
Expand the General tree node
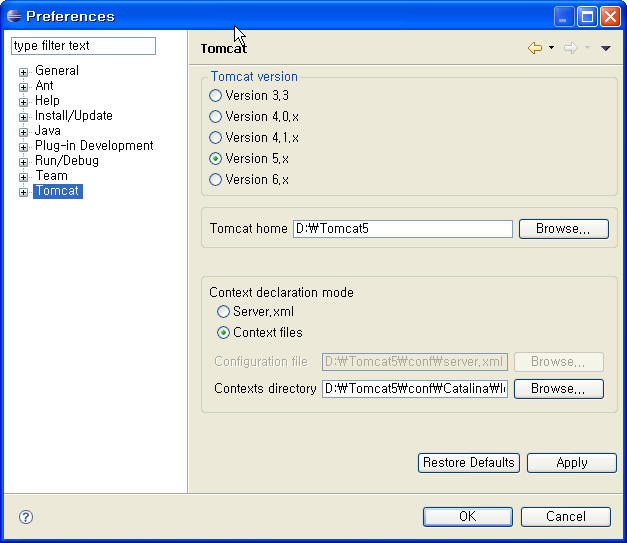point(23,72)
